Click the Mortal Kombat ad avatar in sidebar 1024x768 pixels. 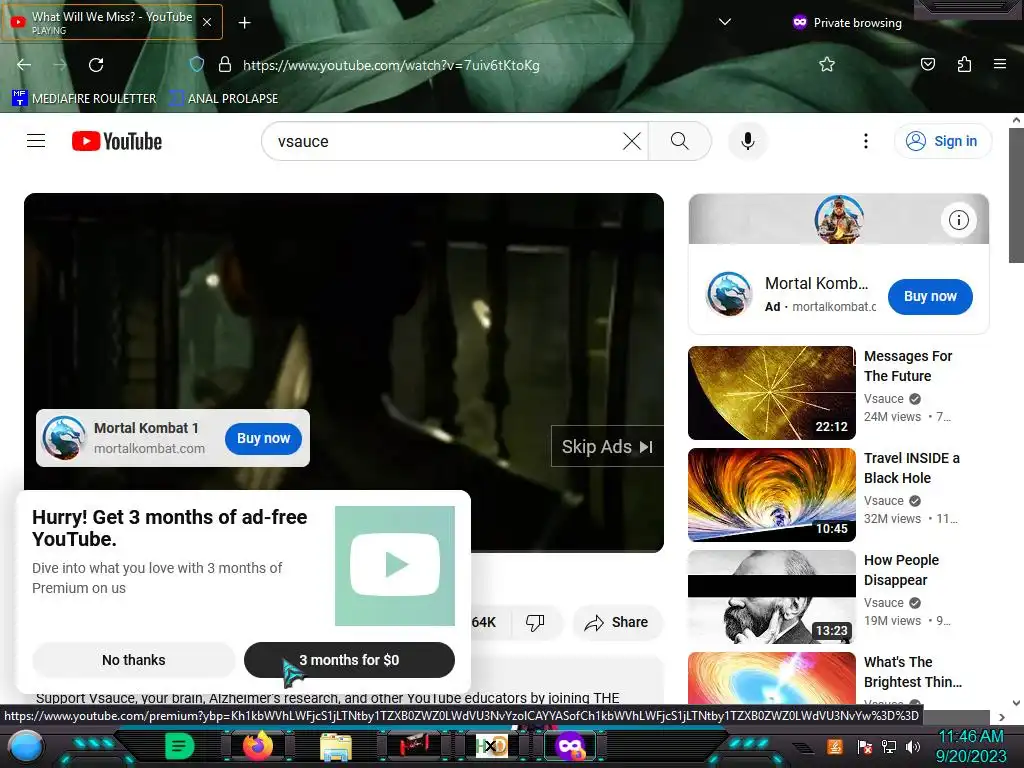point(729,294)
